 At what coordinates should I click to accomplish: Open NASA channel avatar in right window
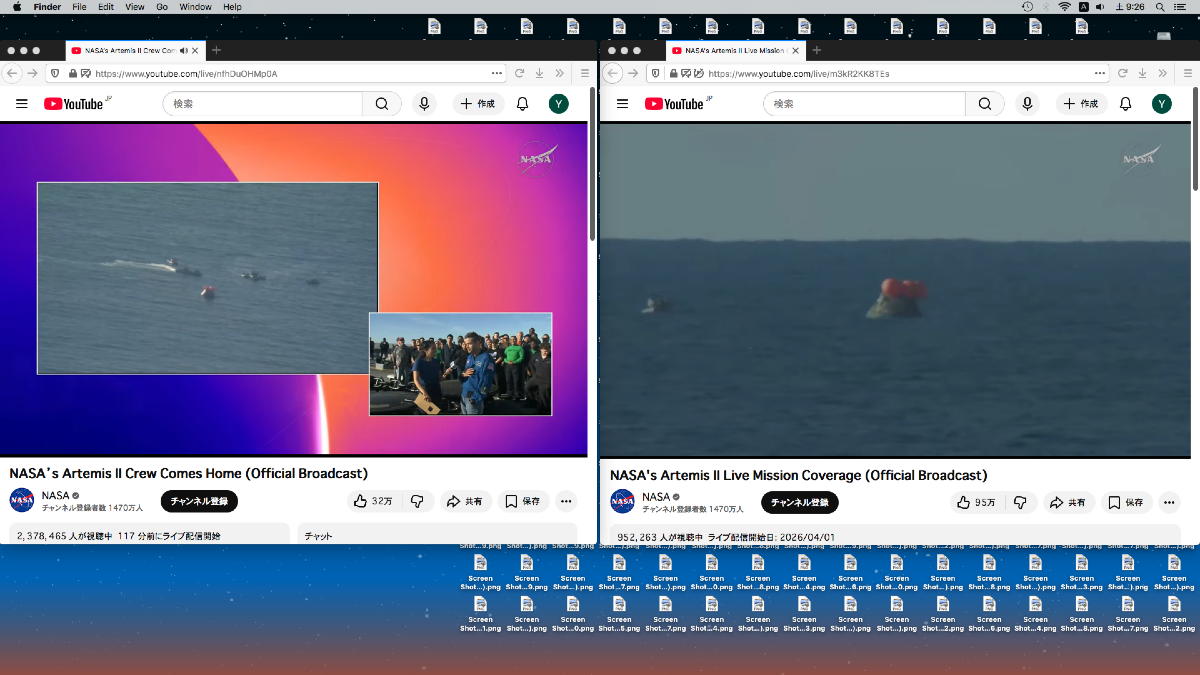point(622,502)
